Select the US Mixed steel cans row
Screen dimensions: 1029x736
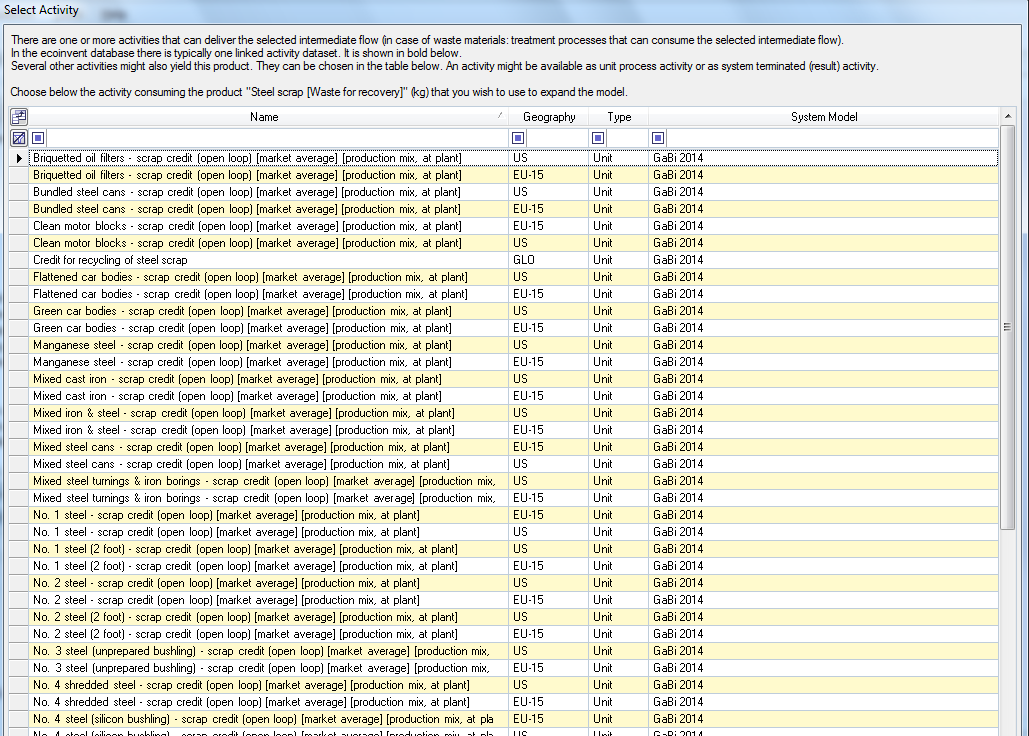point(504,465)
